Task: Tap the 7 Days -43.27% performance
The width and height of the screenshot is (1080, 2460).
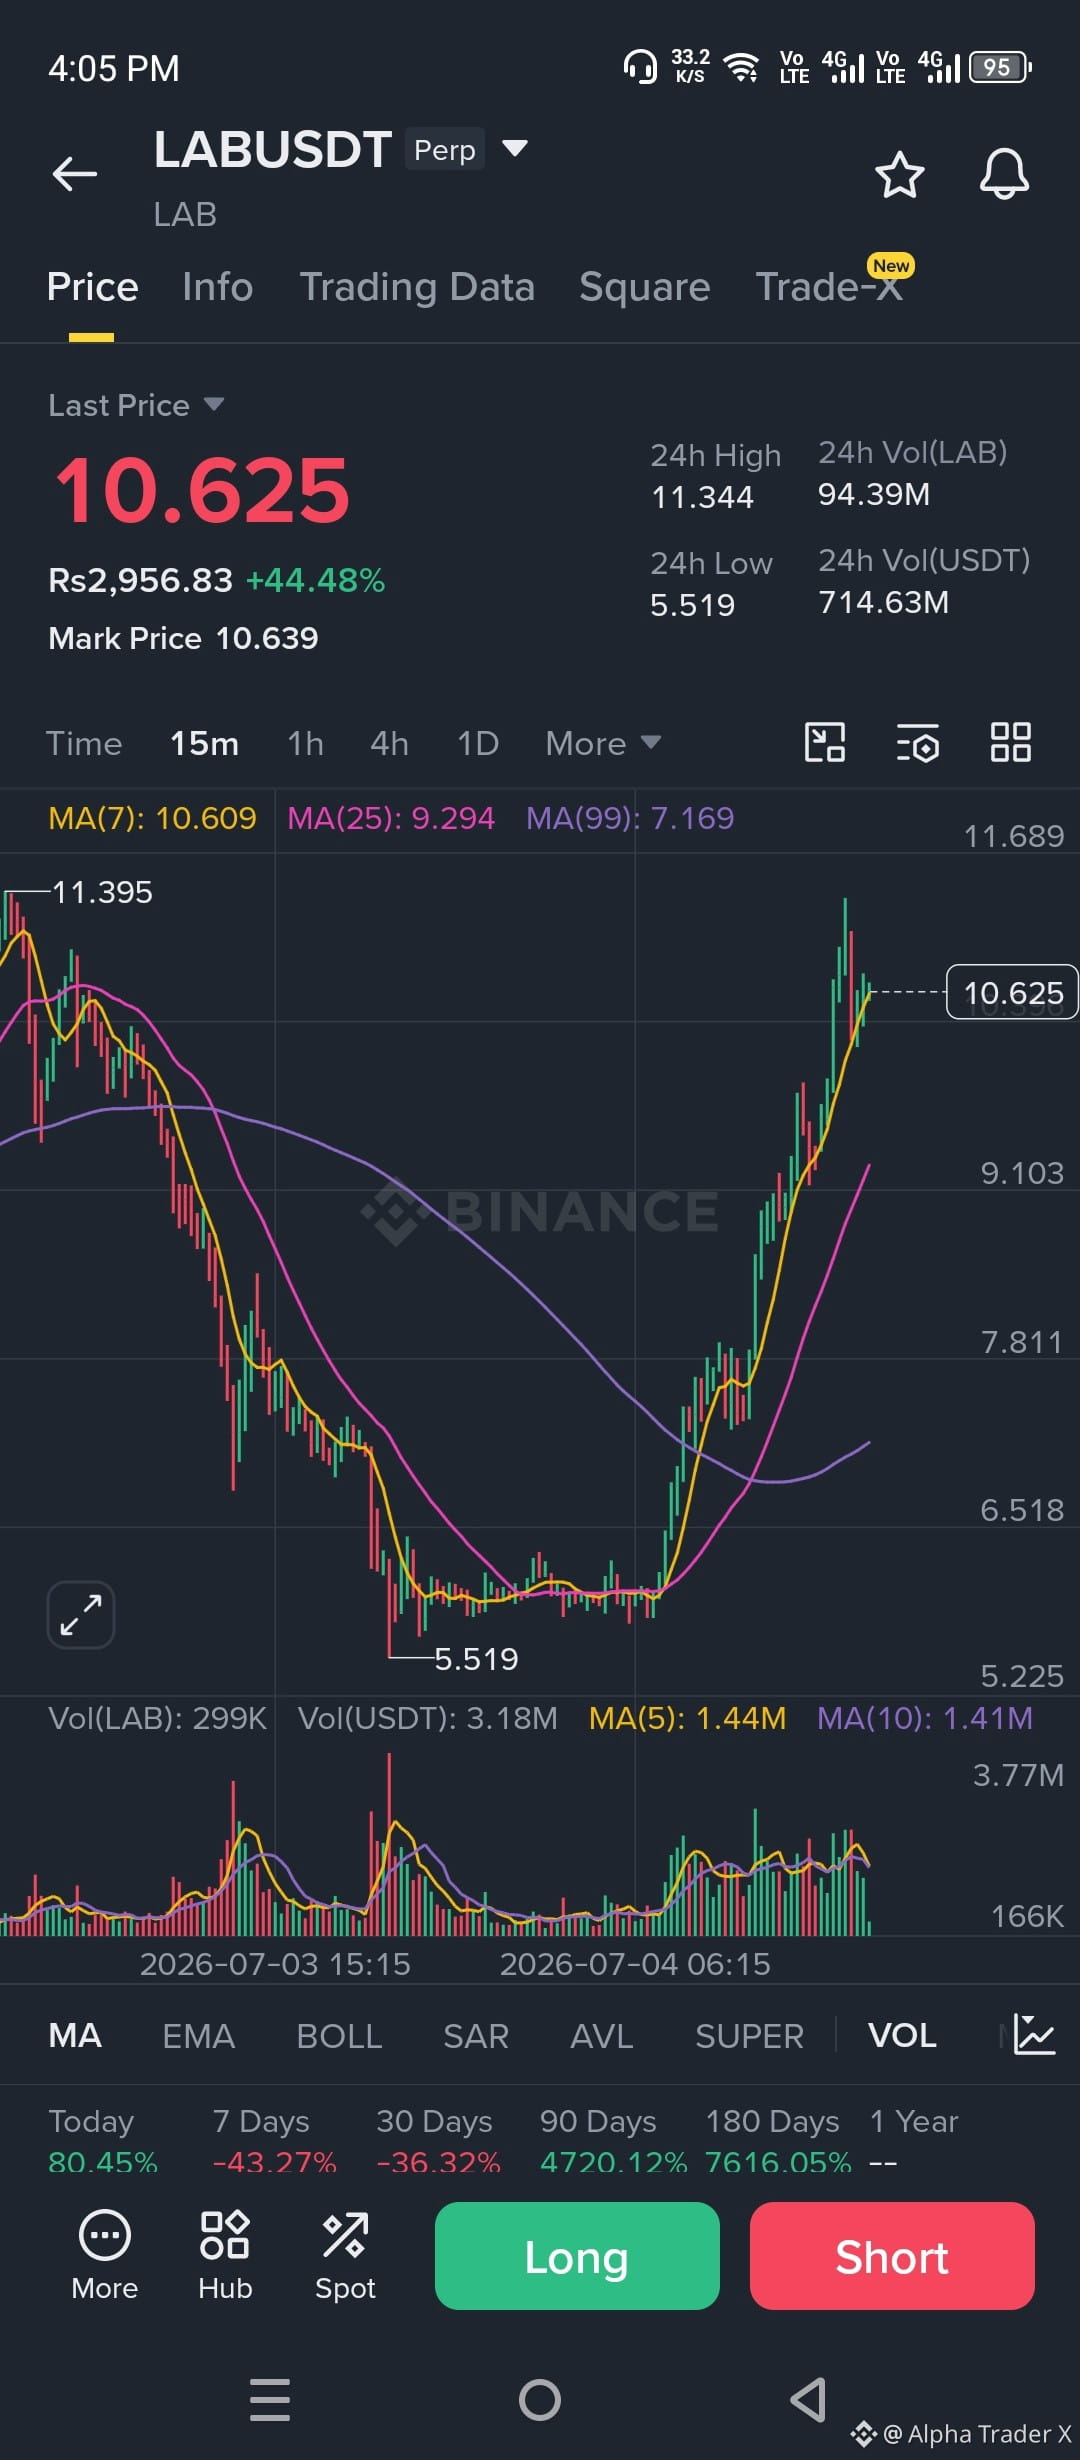Action: (x=274, y=2140)
